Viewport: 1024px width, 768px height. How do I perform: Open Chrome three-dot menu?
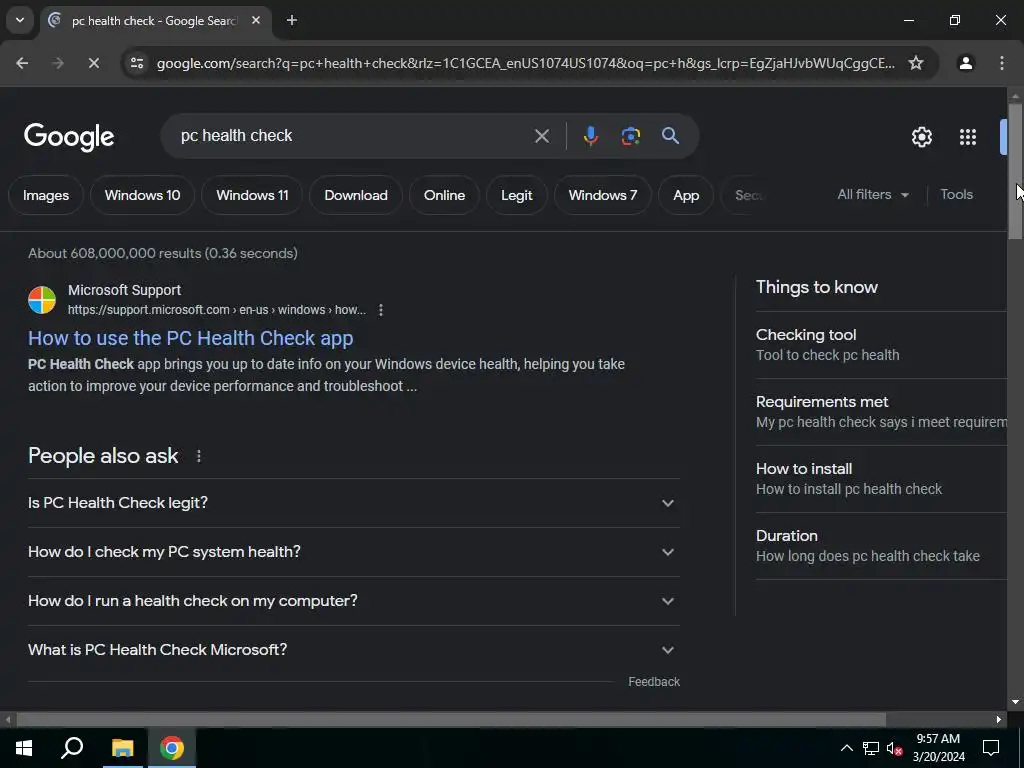coord(1002,63)
